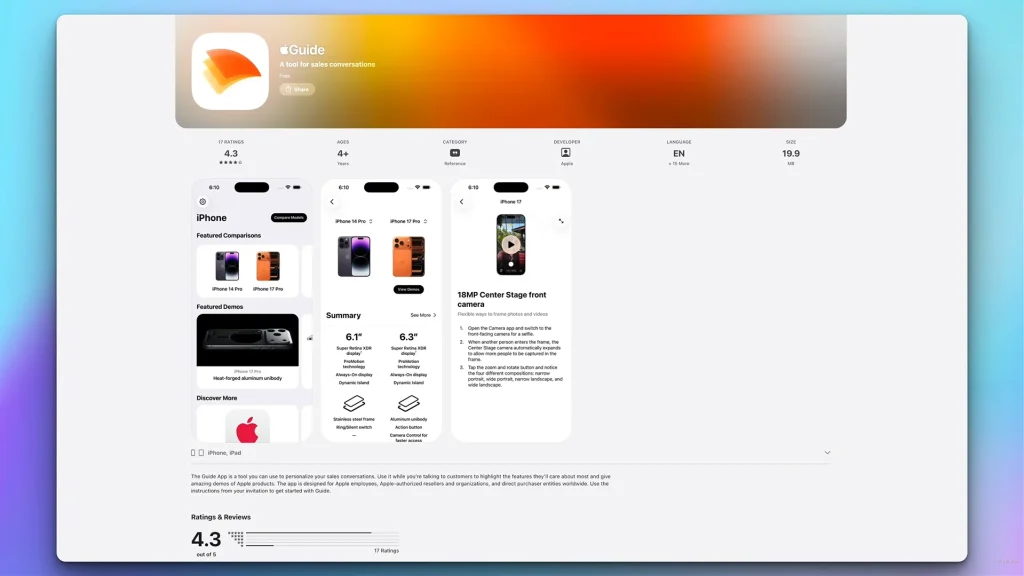
Task: Click Heat-forged aluminum unibody demo card
Action: click(x=248, y=351)
